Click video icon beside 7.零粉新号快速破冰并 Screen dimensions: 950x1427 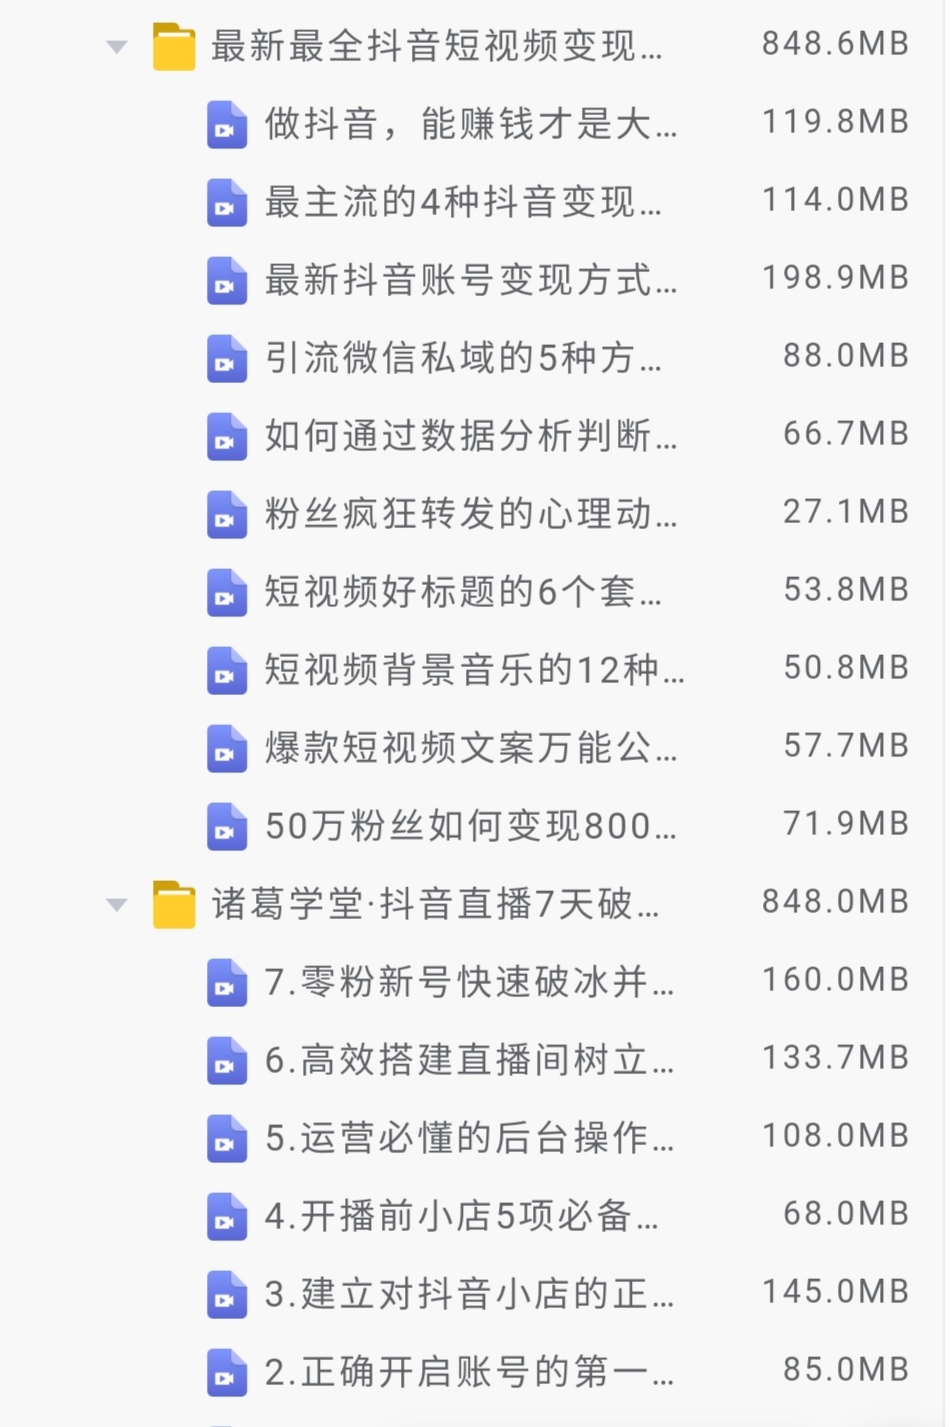point(227,983)
